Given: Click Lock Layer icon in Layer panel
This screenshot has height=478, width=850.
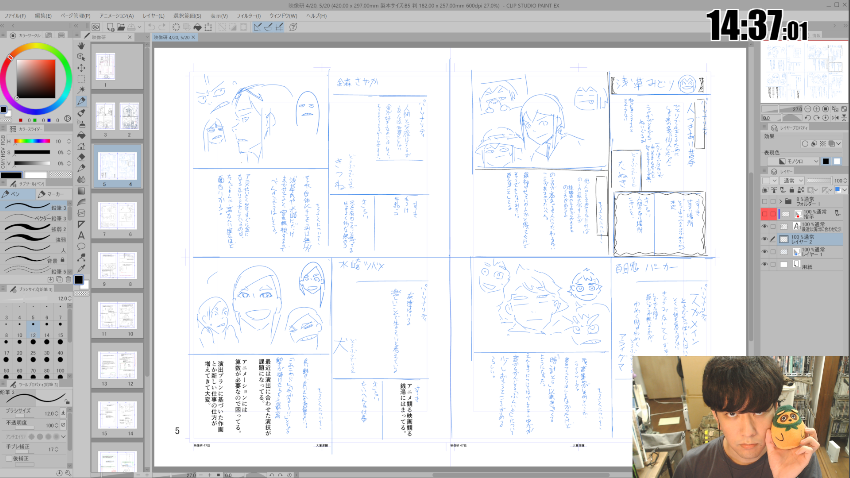Looking at the screenshot, I should [x=793, y=190].
